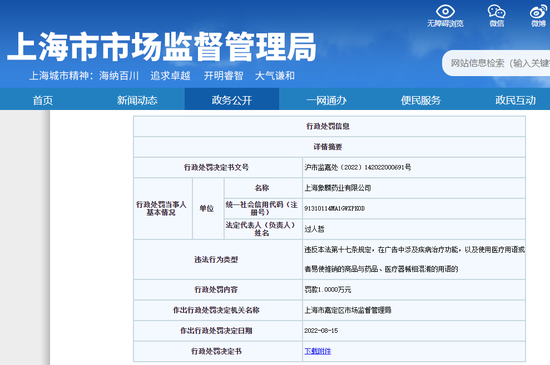Open the 便民服务 navigation item
The height and width of the screenshot is (365, 550).
421,101
